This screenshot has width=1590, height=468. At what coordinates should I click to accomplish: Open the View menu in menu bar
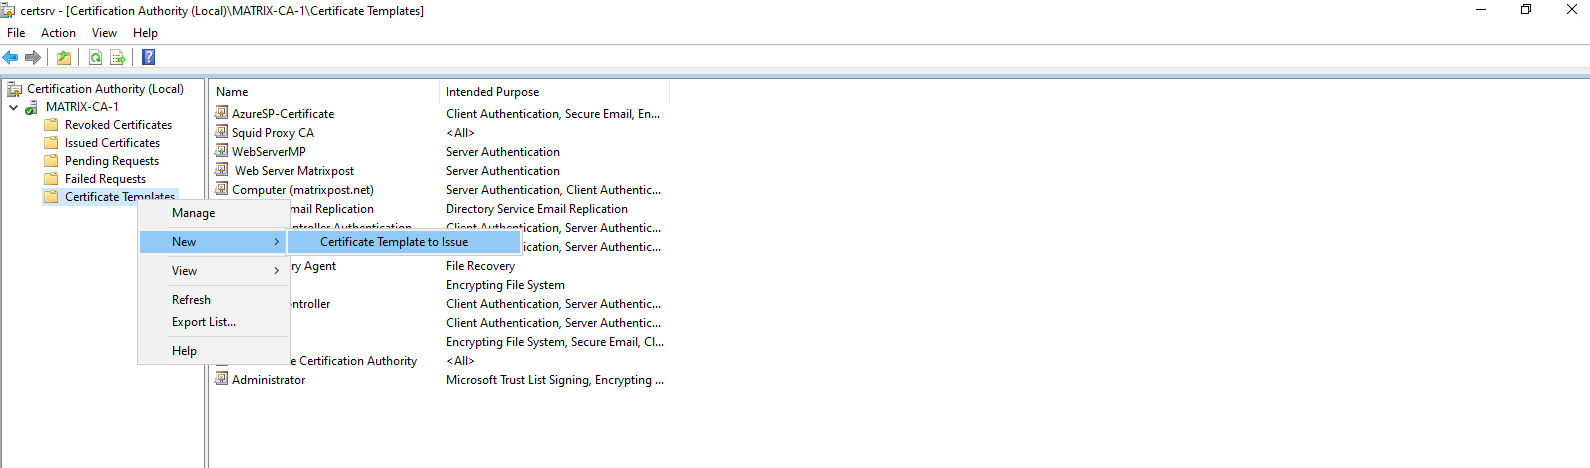(x=104, y=33)
